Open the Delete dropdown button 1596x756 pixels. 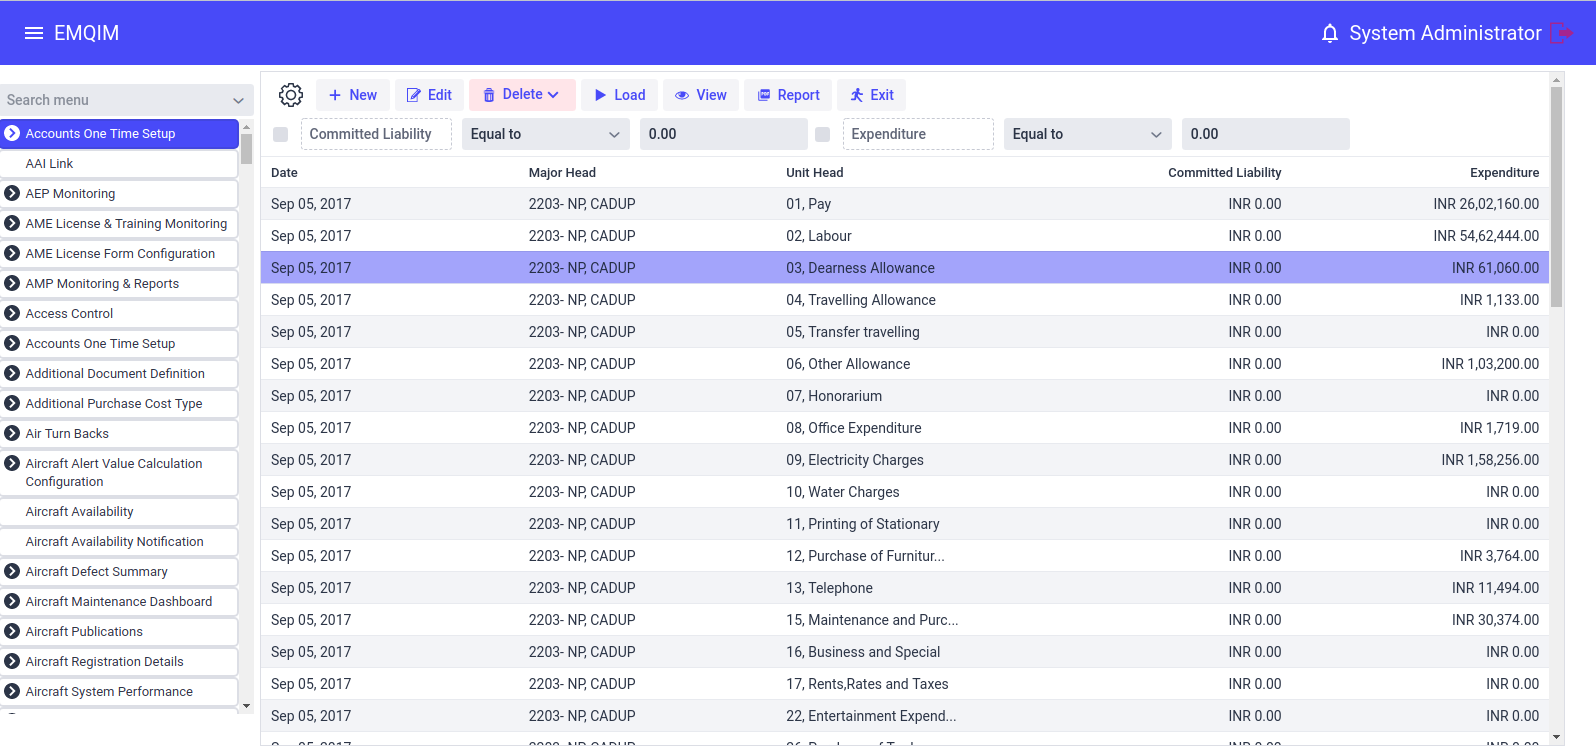tap(522, 95)
